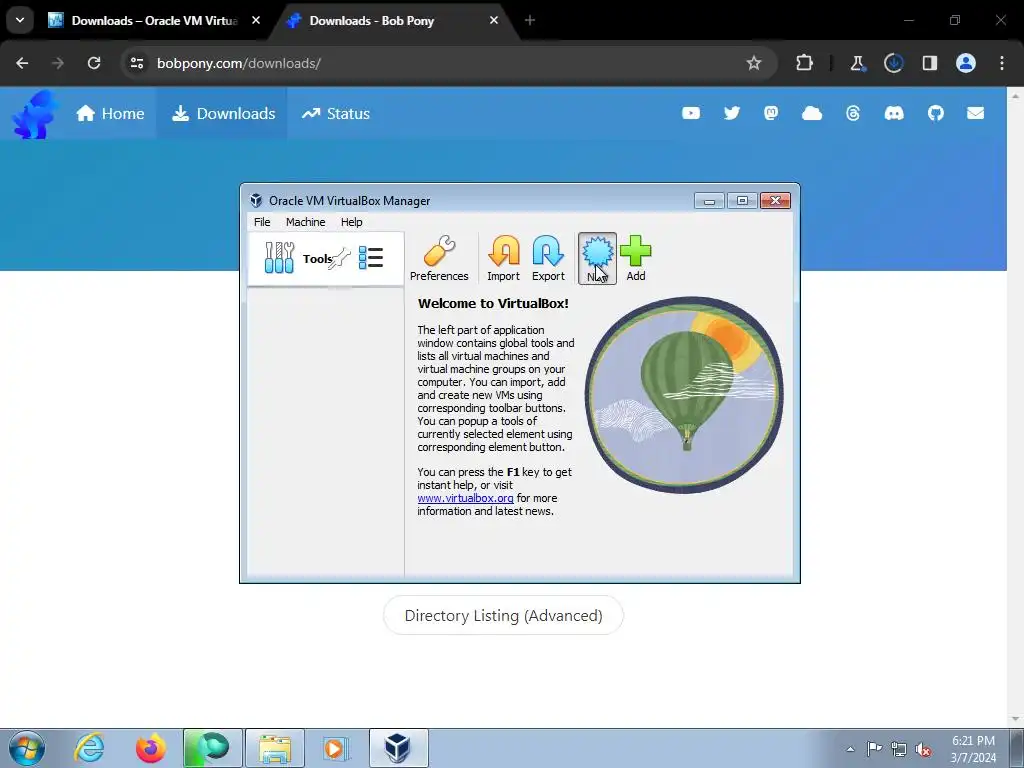Minimize the VirtualBox Manager window
Viewport: 1024px width, 768px height.
tap(709, 200)
